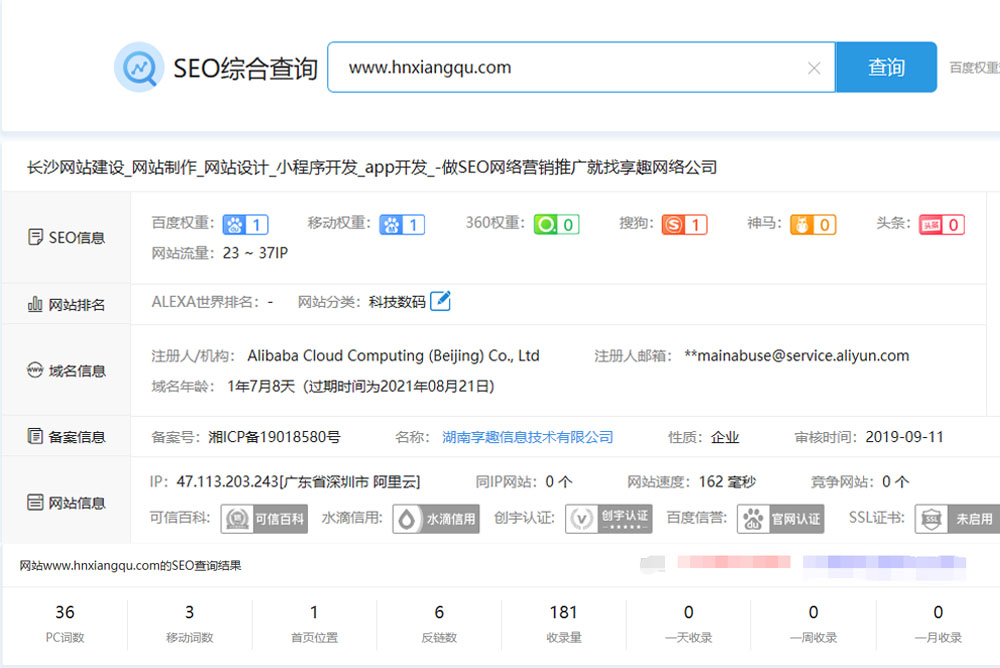Click the 湘ICP备19018580号 record number
1000x668 pixels.
tap(274, 437)
